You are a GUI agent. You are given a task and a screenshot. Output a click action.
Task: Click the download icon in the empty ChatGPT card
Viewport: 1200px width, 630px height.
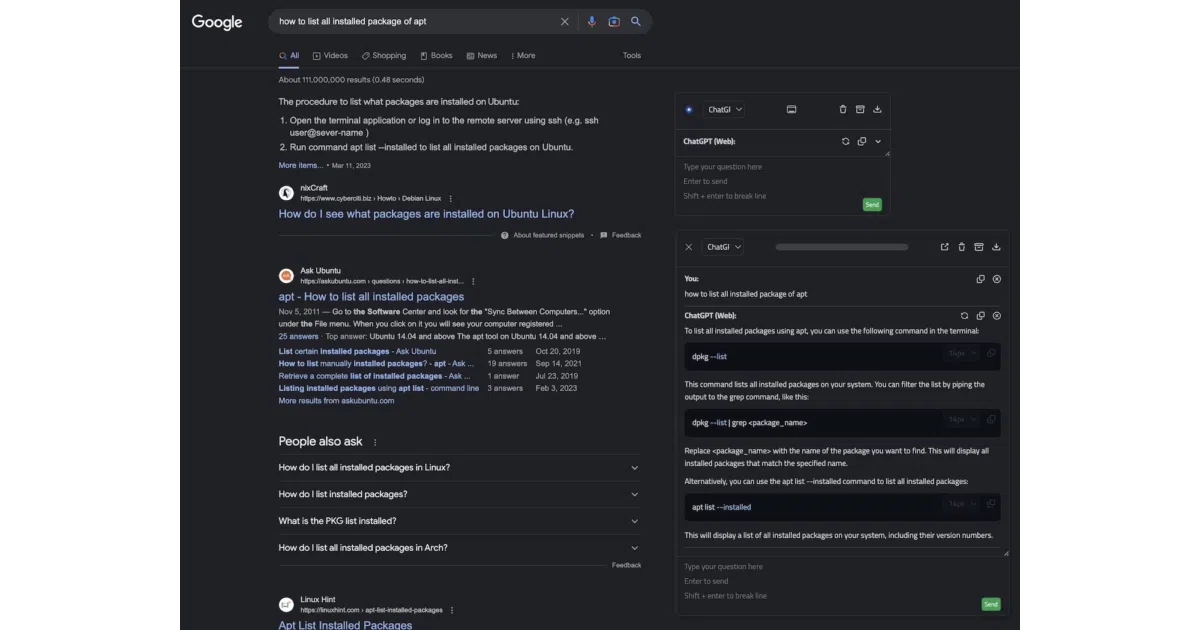tap(877, 110)
